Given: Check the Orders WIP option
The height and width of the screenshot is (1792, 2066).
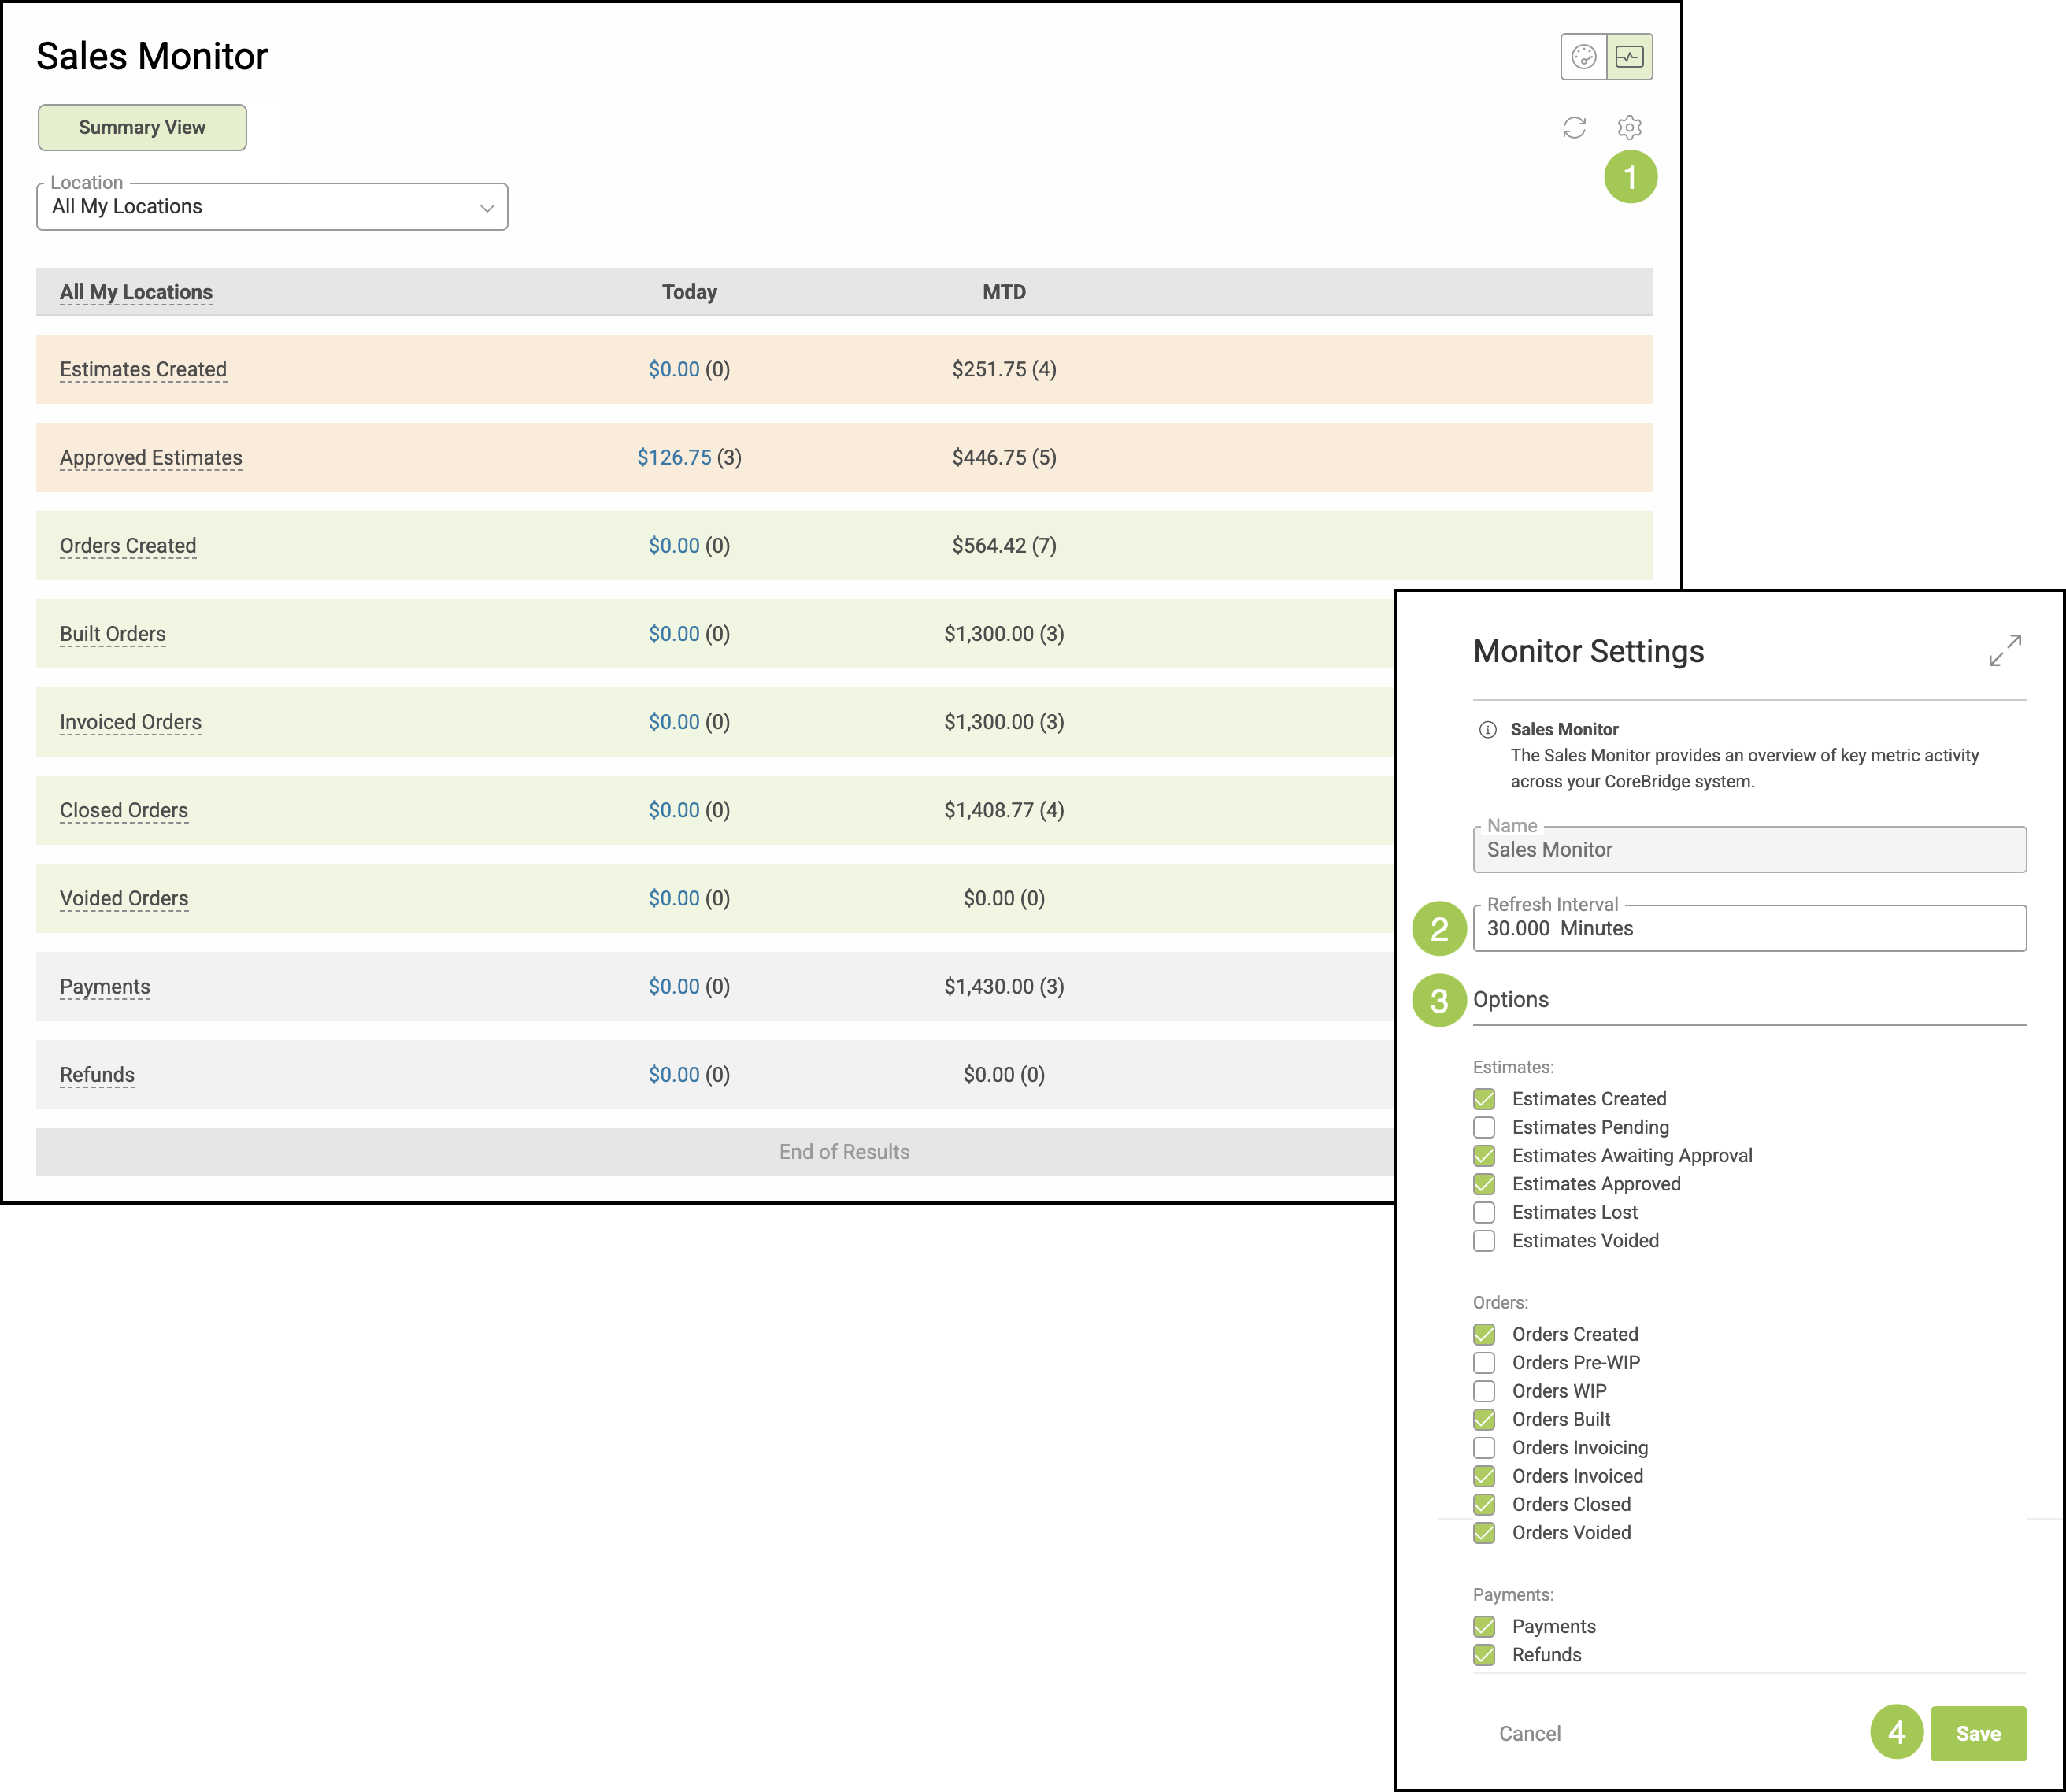Looking at the screenshot, I should 1484,1391.
